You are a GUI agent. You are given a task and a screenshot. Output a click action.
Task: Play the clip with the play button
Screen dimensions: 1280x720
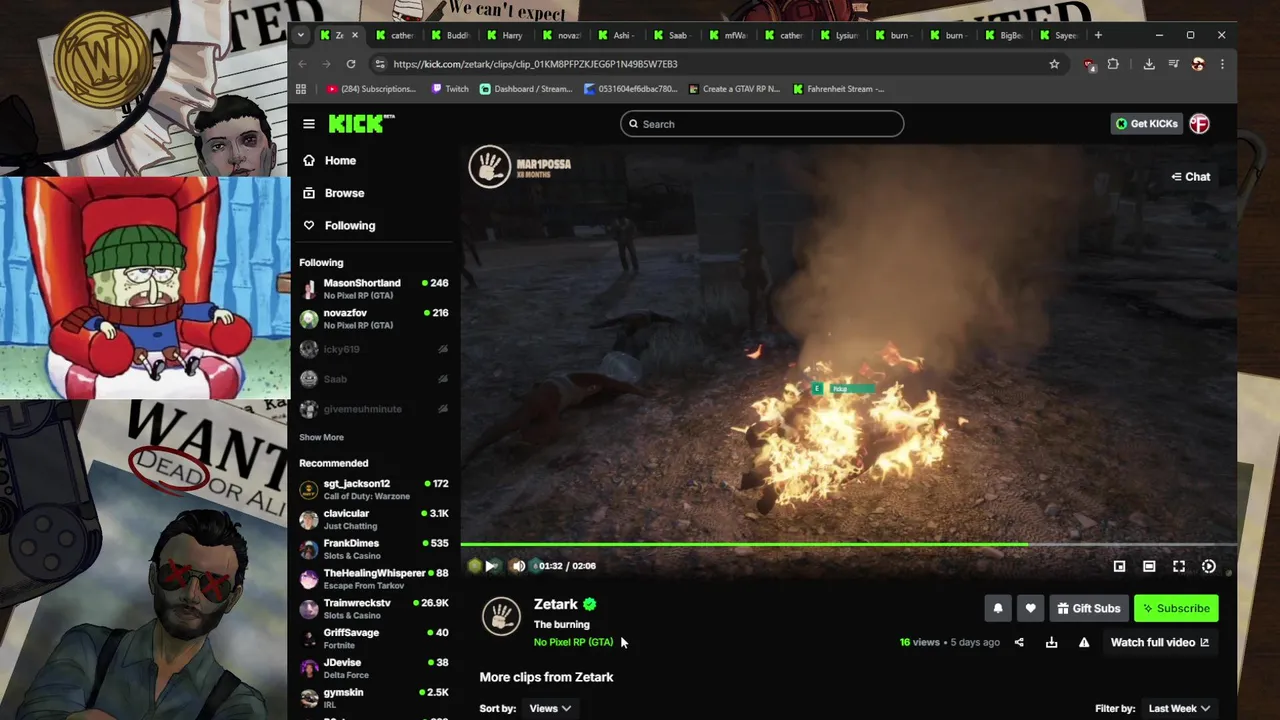pyautogui.click(x=491, y=566)
